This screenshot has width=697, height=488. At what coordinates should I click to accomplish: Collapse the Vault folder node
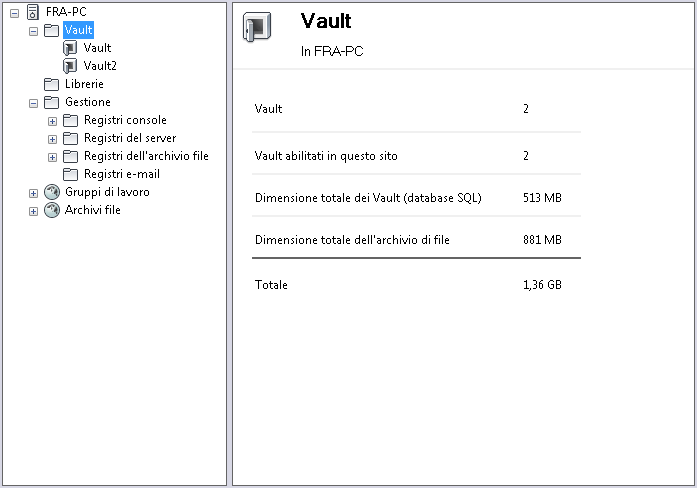pos(33,30)
